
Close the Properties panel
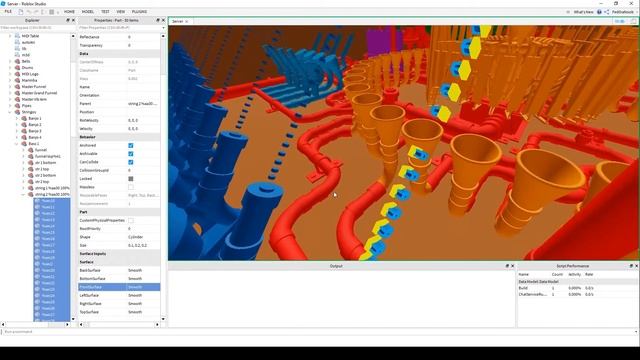tap(163, 20)
